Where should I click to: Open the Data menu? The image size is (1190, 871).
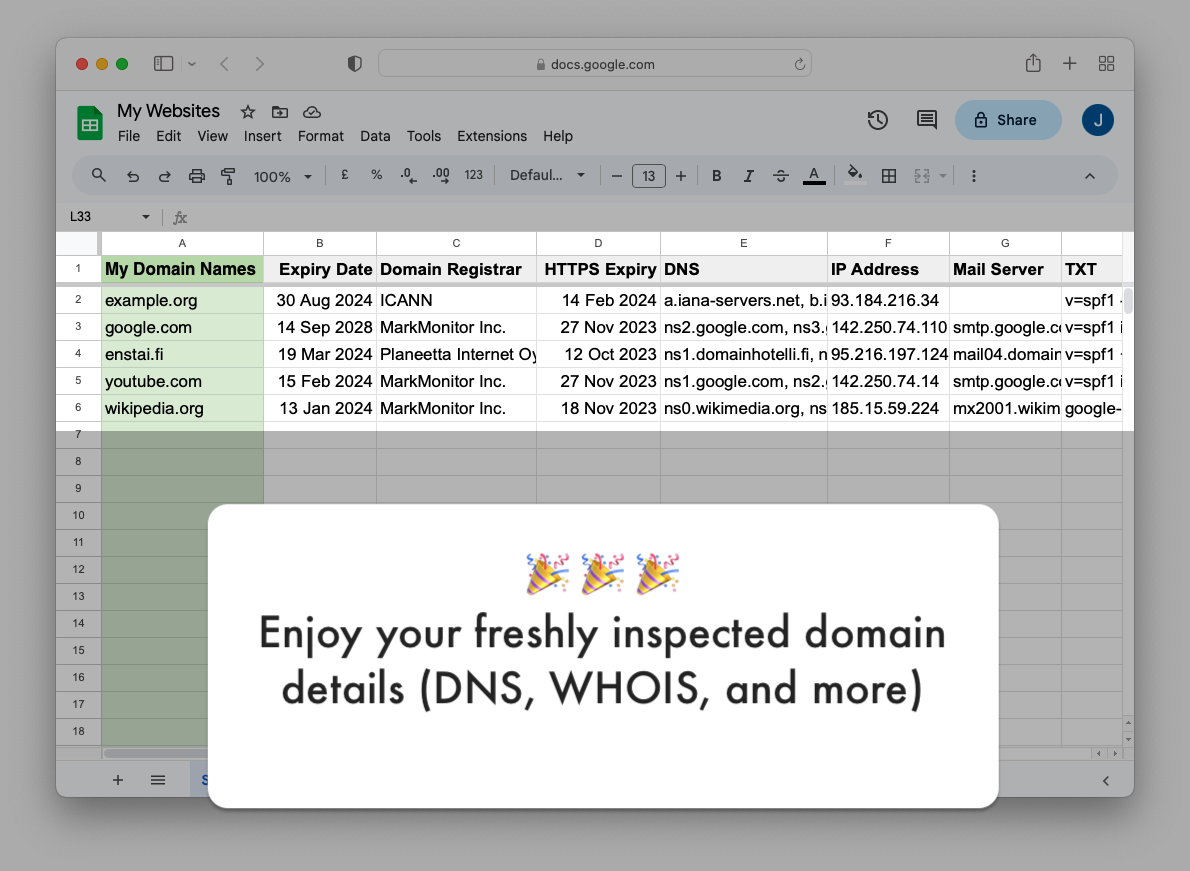pos(375,136)
